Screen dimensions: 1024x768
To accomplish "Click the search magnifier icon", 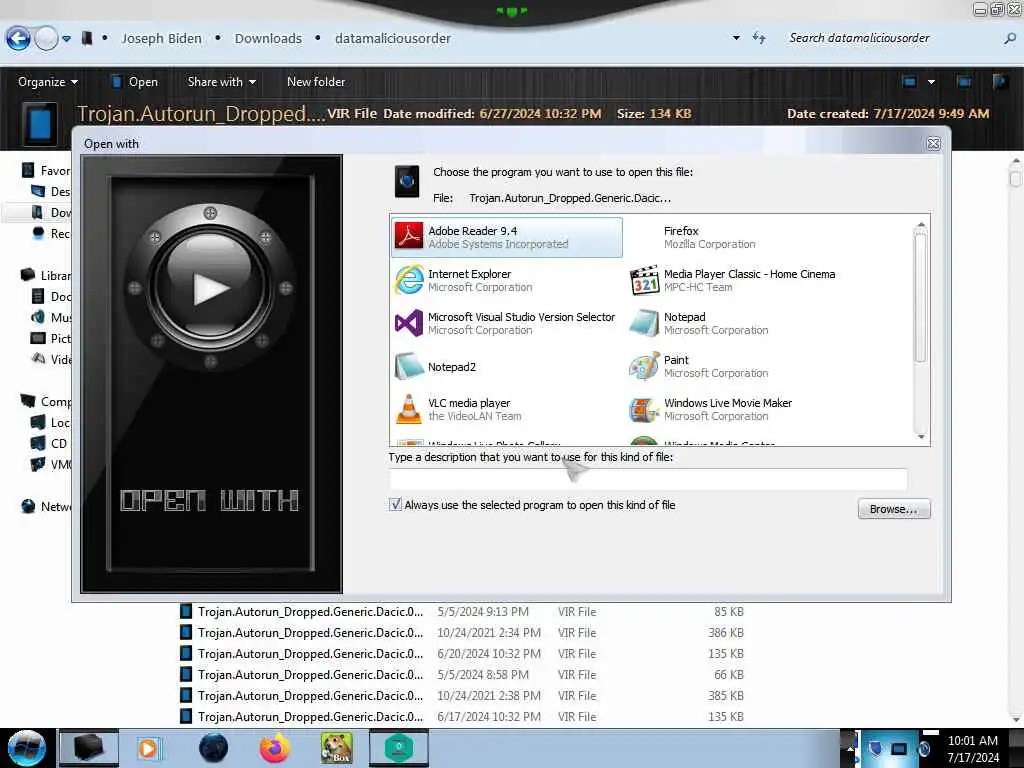I will tap(1010, 39).
